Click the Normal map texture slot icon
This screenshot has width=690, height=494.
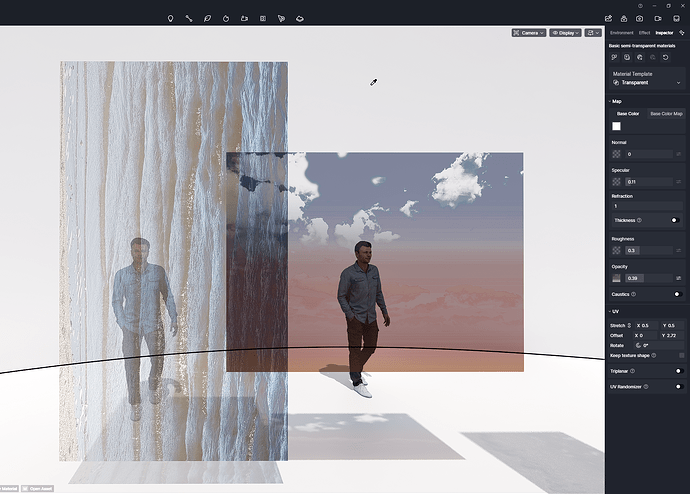point(616,154)
